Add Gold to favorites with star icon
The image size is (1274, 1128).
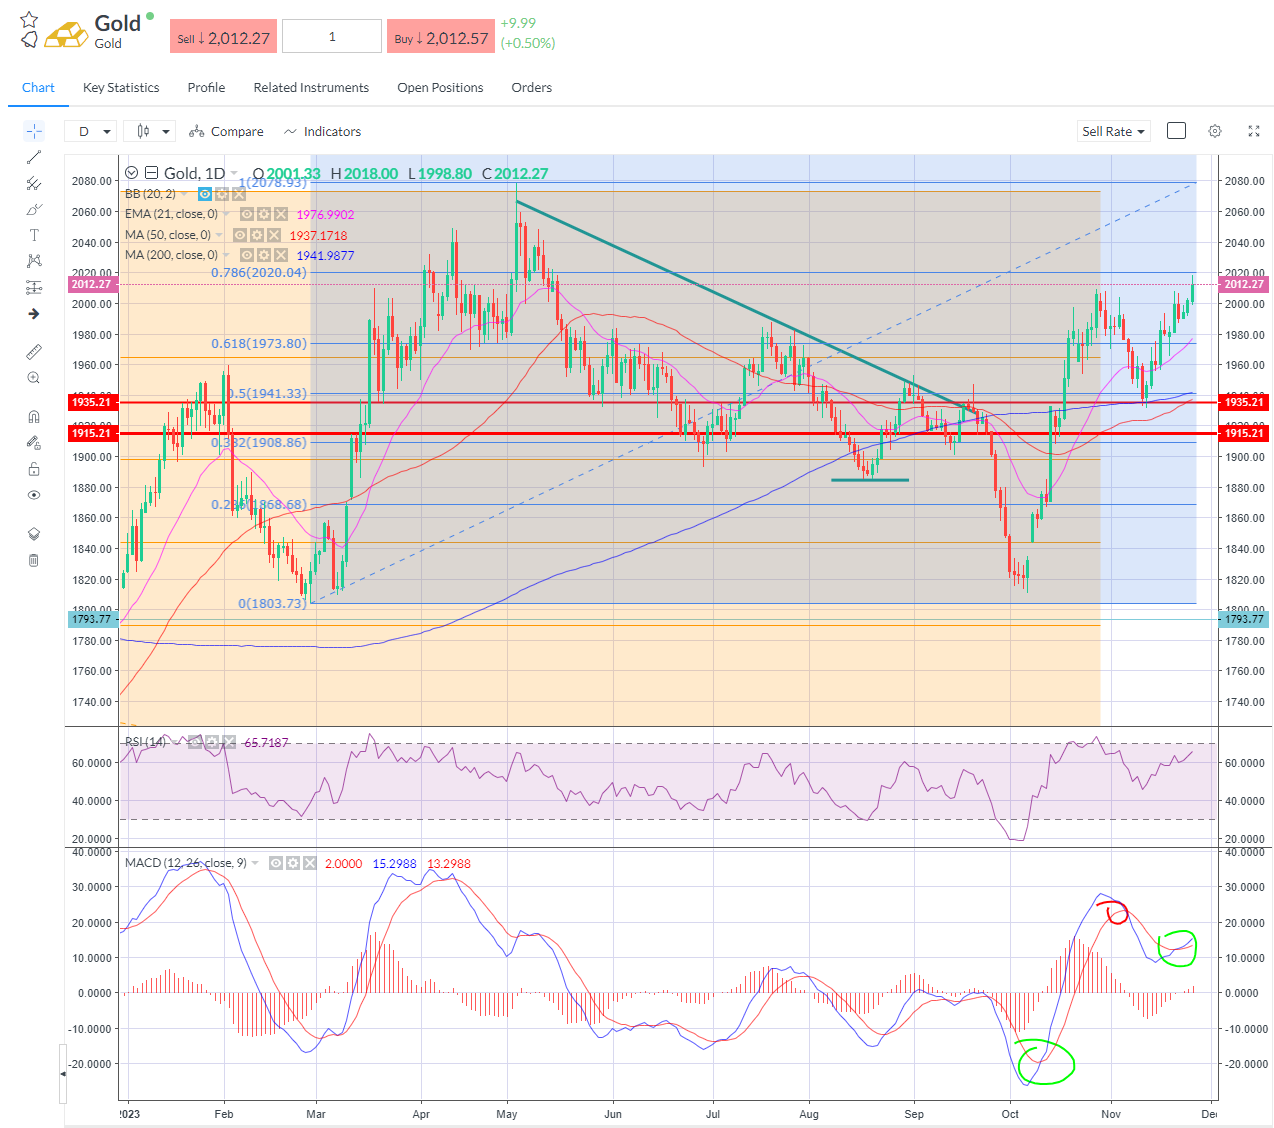(29, 19)
